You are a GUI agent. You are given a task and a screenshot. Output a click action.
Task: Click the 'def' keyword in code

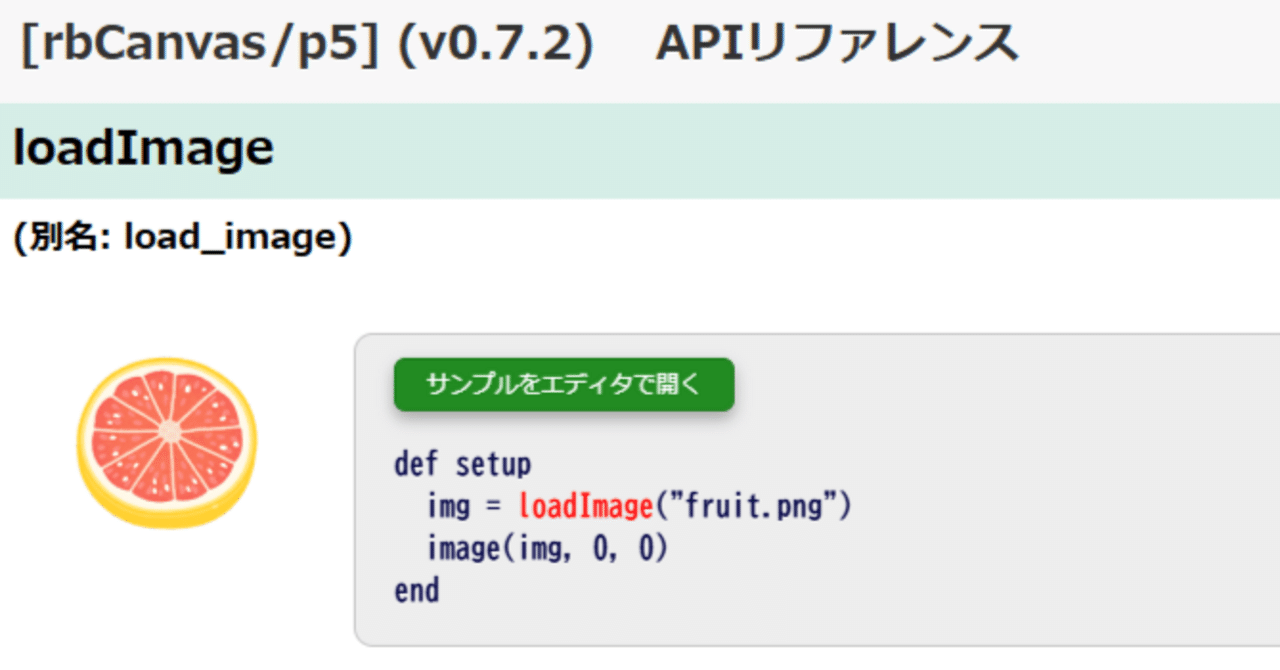click(x=416, y=465)
